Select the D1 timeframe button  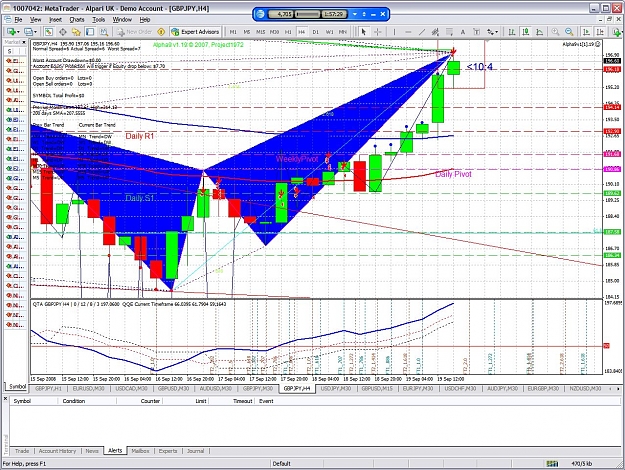click(315, 32)
